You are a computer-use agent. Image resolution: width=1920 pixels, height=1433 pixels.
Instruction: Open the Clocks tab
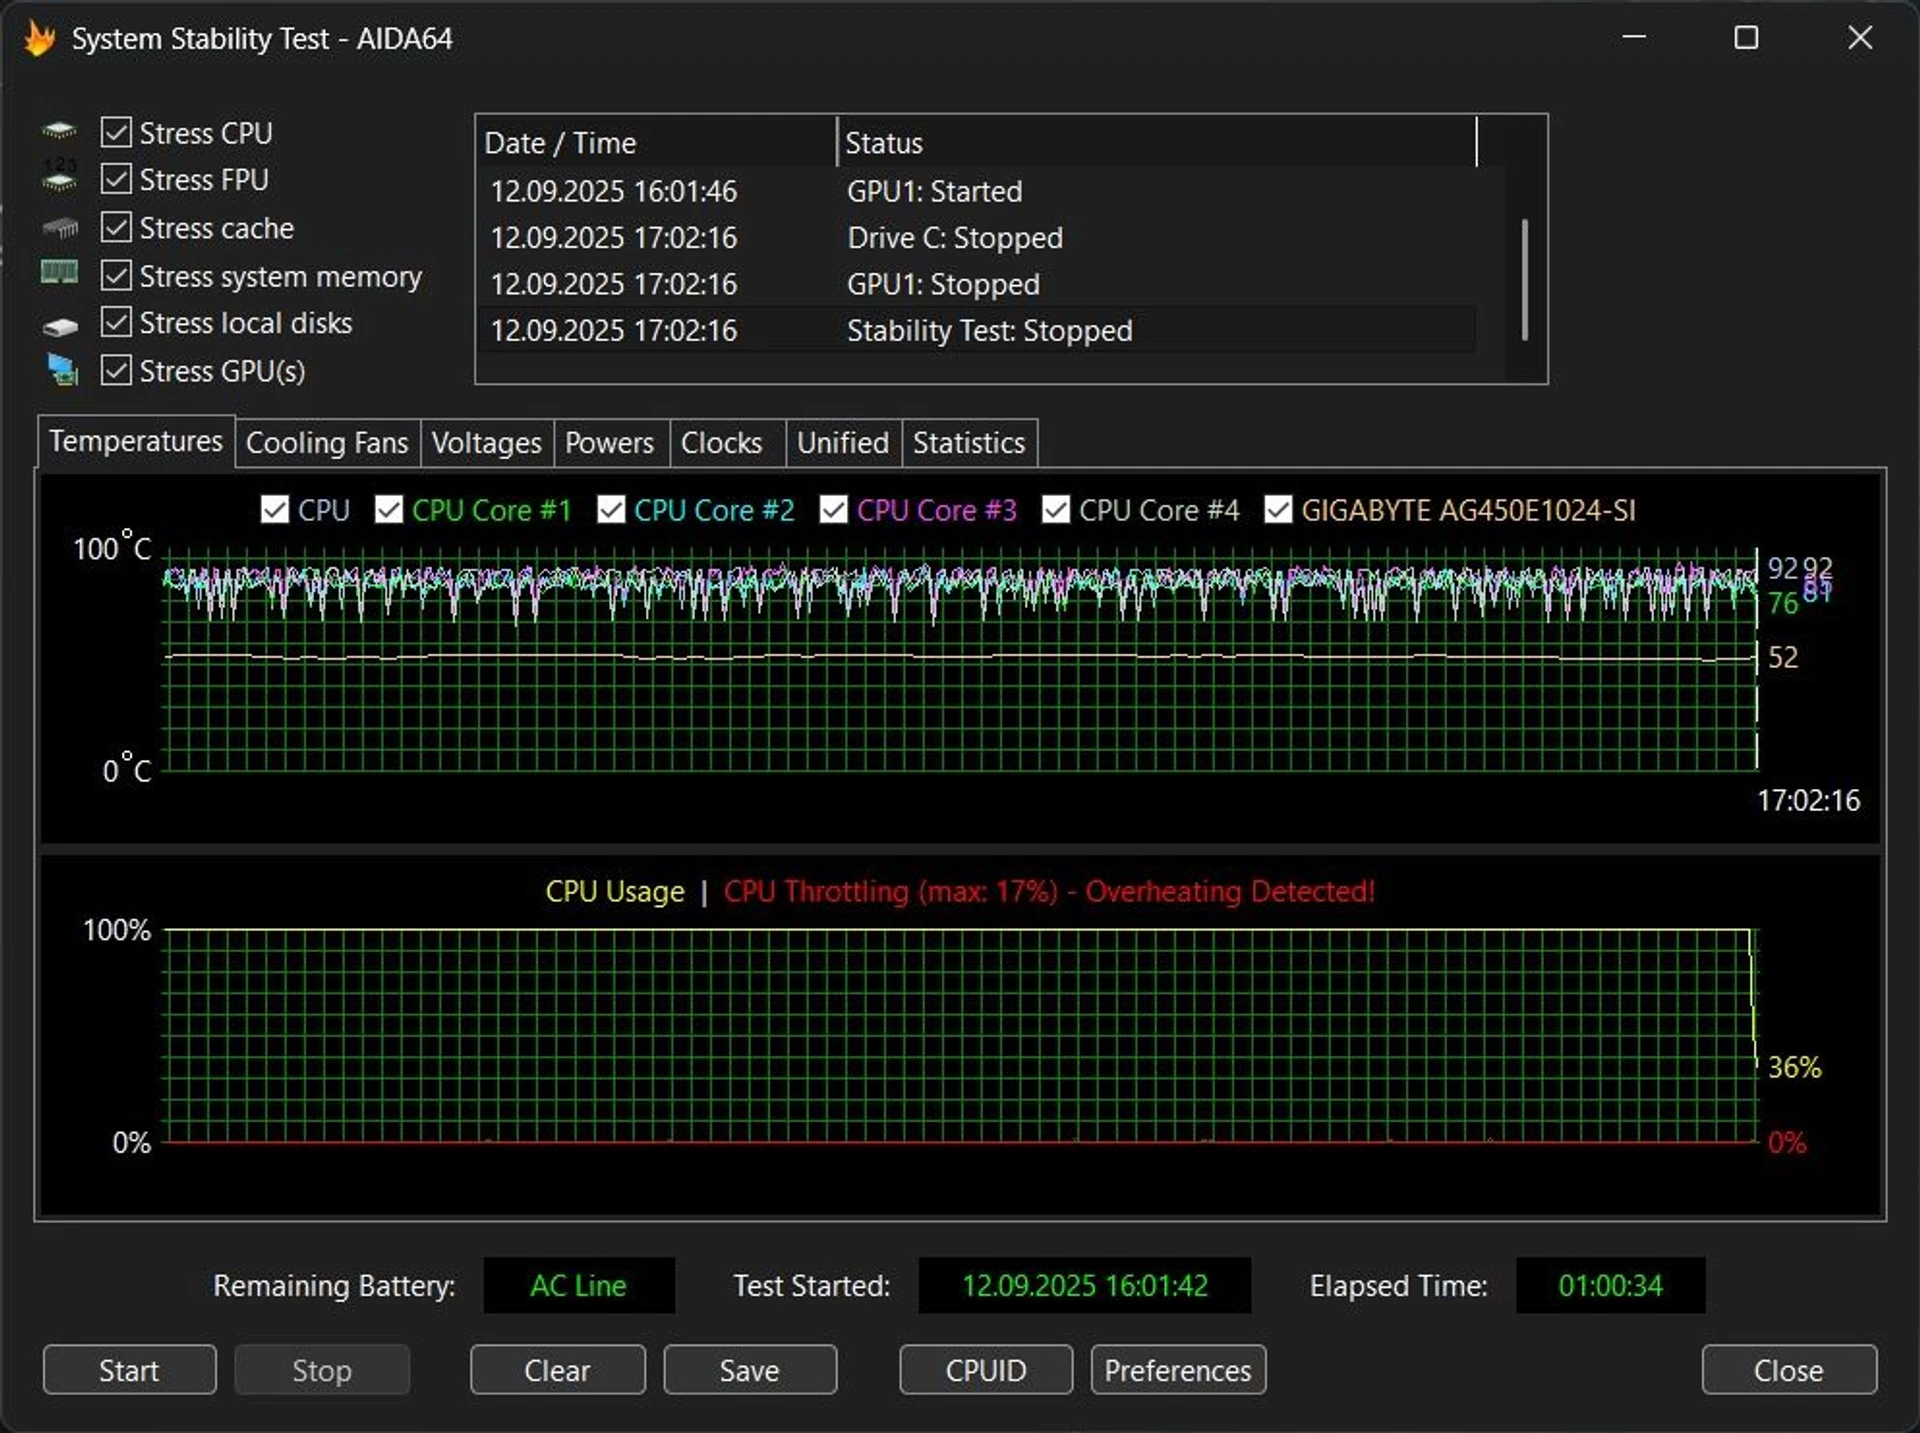(721, 443)
